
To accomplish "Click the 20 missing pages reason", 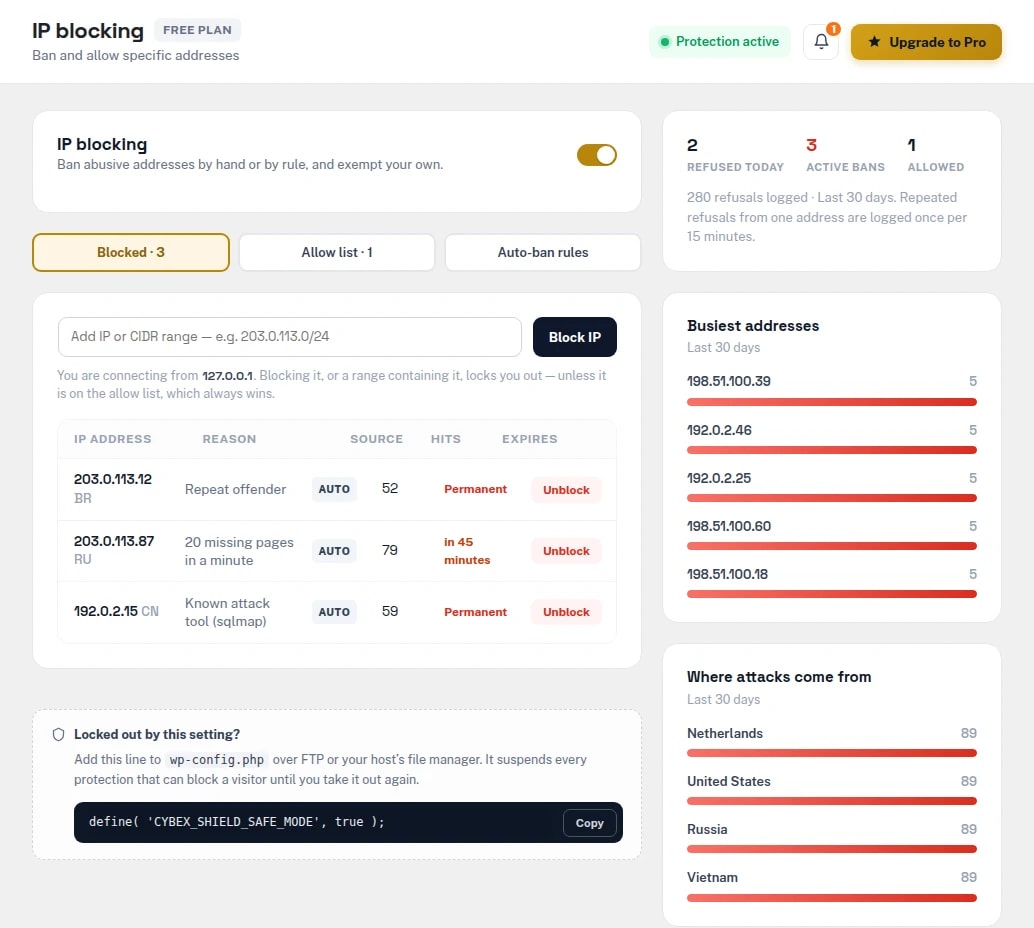I will pyautogui.click(x=239, y=551).
